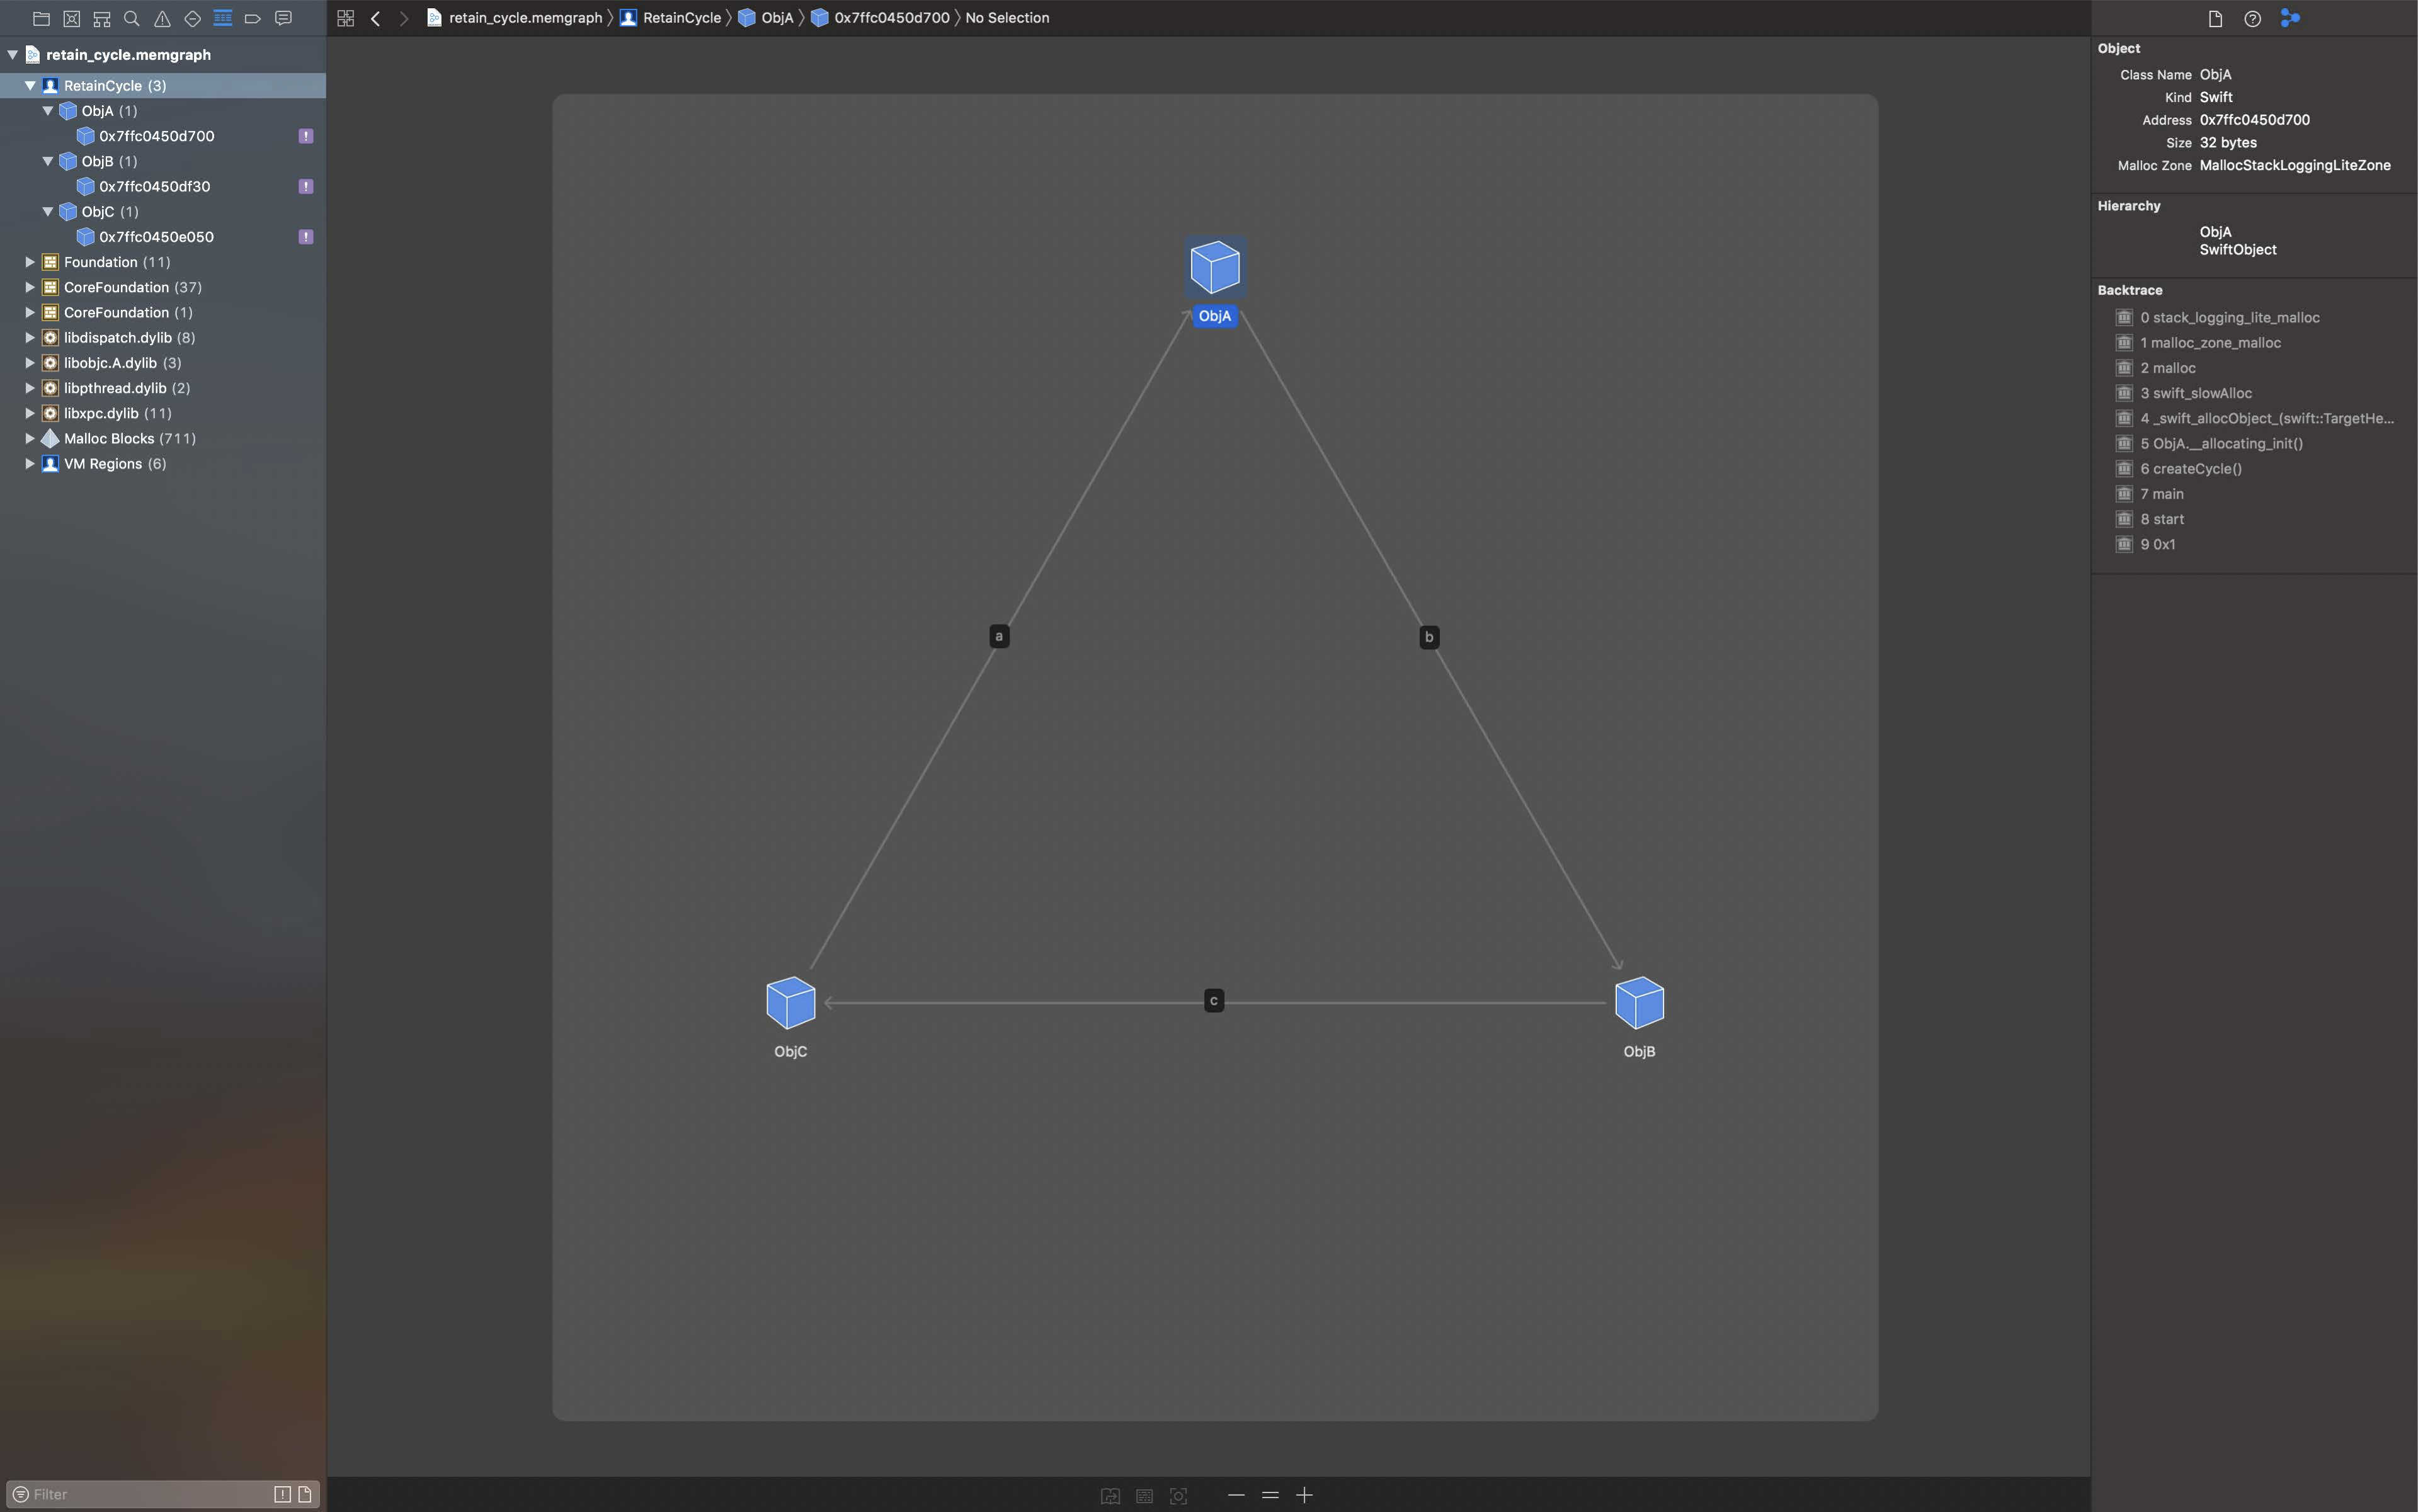
Task: Click No Selection in the jump bar
Action: tap(1007, 18)
